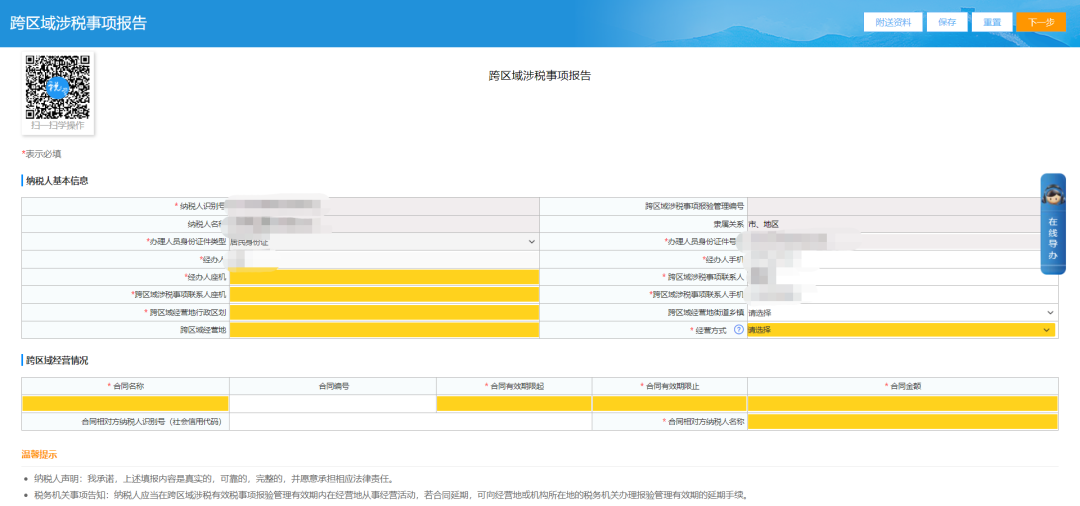Click the 纳税人声明 notice line
Image resolution: width=1080 pixels, height=506 pixels.
214,478
